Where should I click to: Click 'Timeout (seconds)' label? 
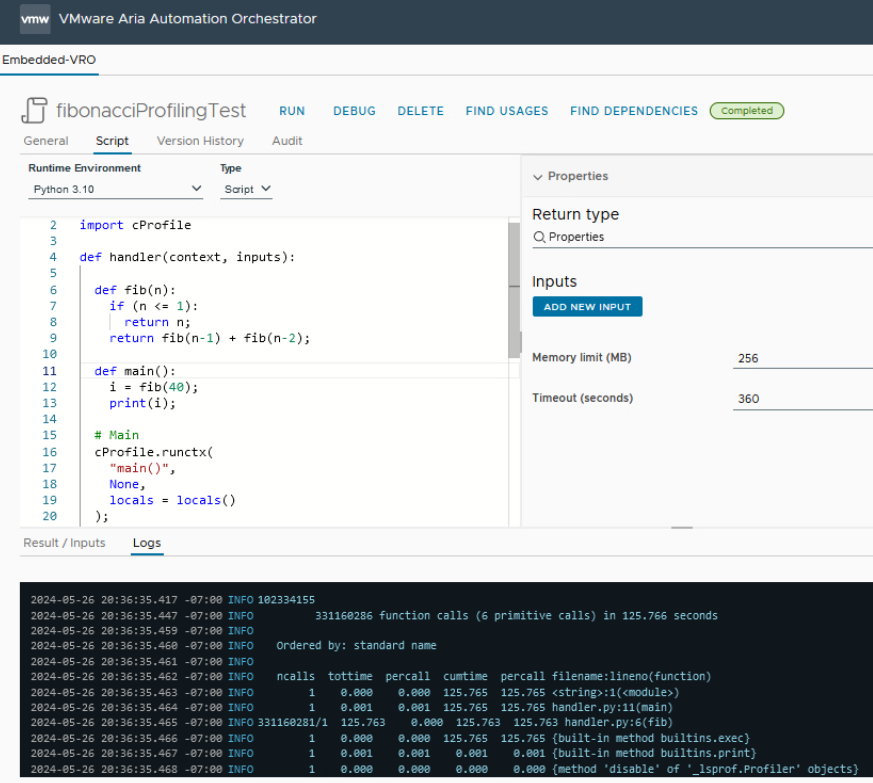(582, 398)
